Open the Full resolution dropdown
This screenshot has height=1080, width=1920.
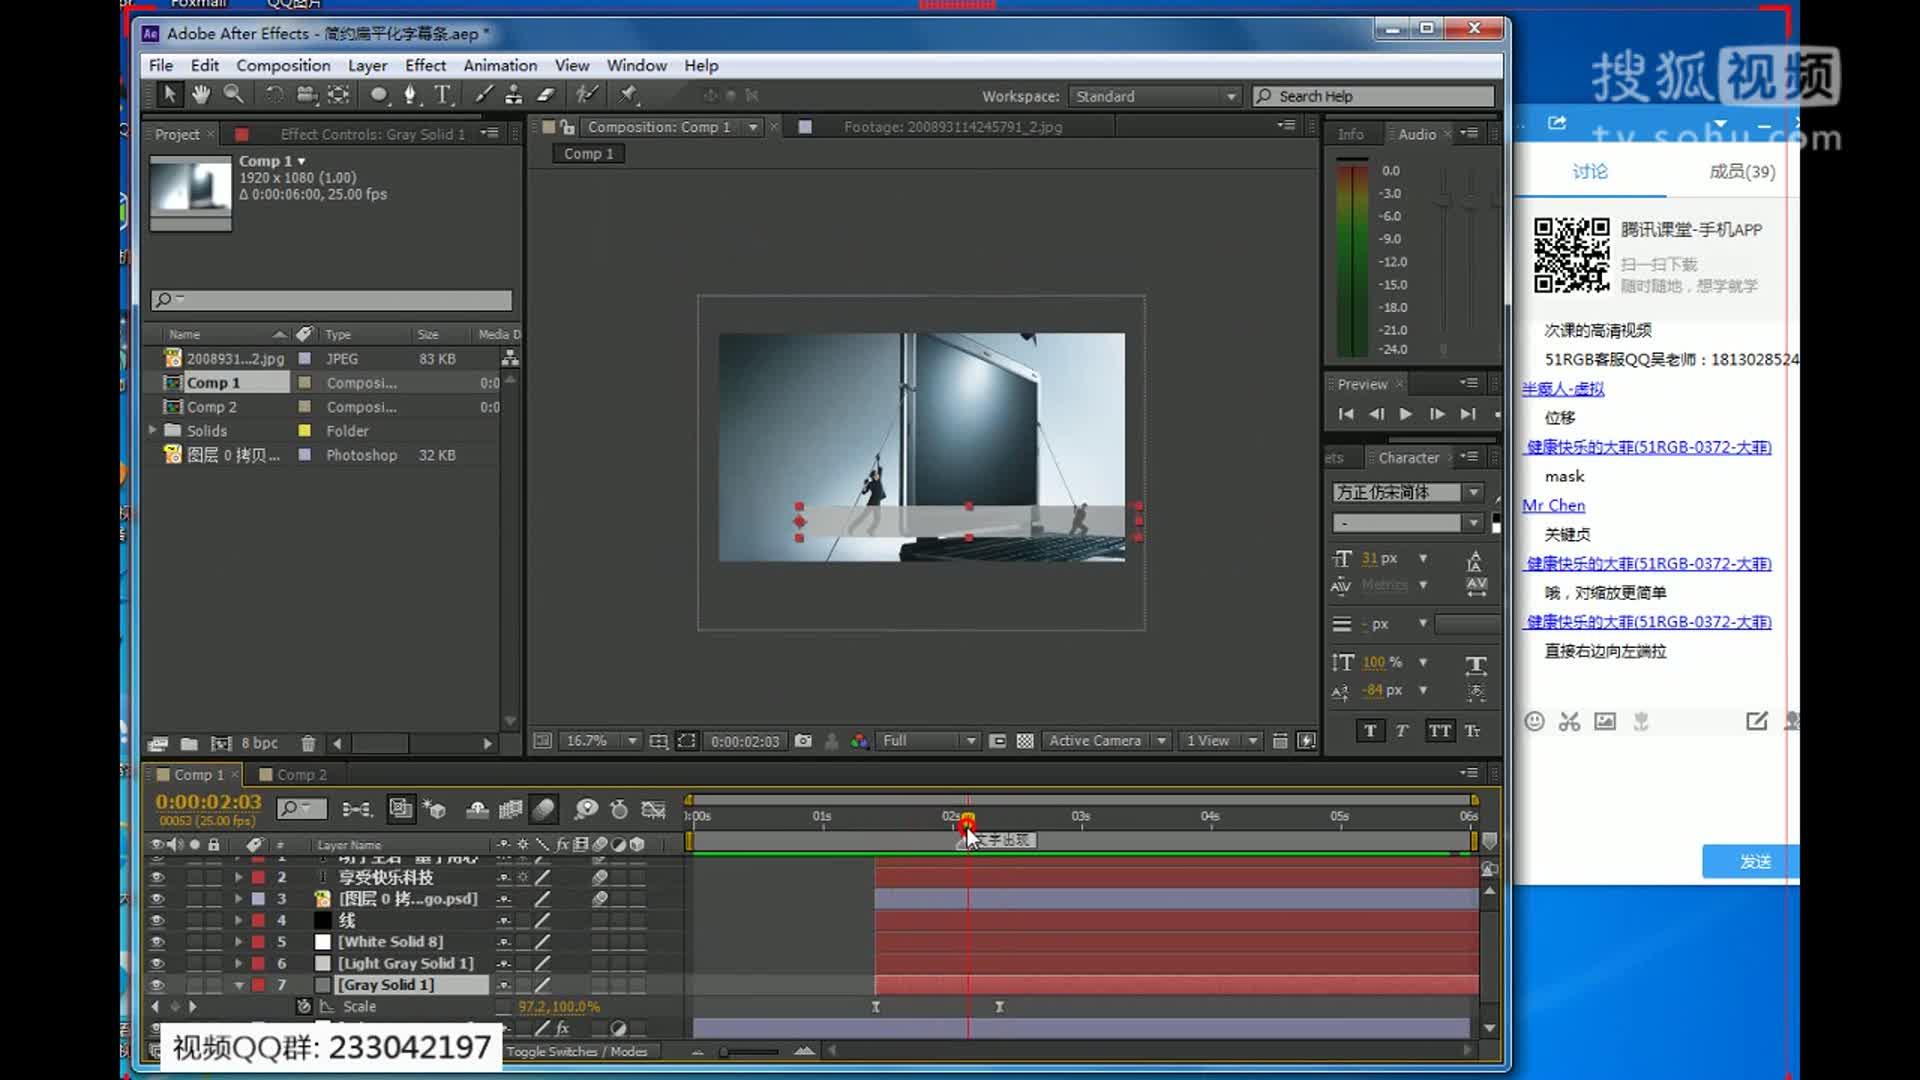[x=928, y=741]
